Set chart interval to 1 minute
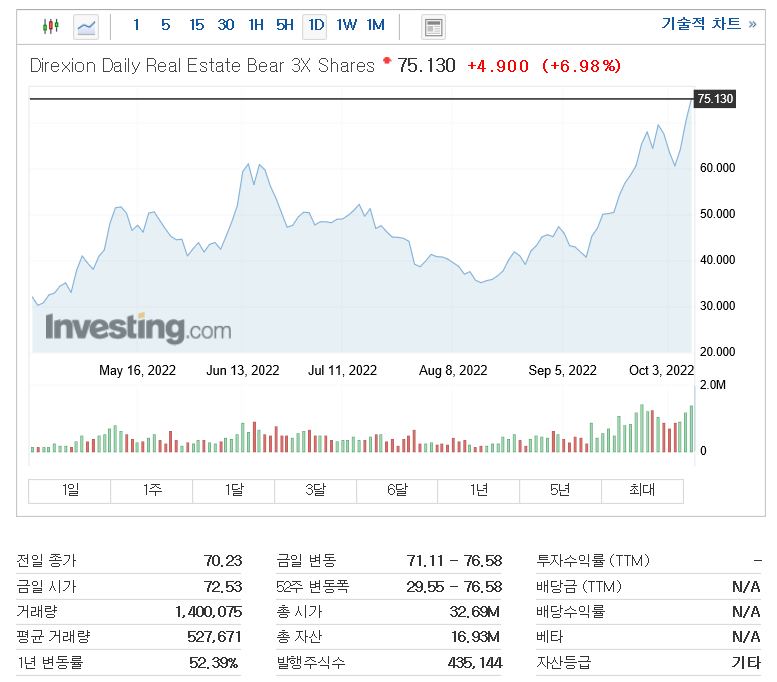Viewport: 777px width, 682px height. (136, 25)
